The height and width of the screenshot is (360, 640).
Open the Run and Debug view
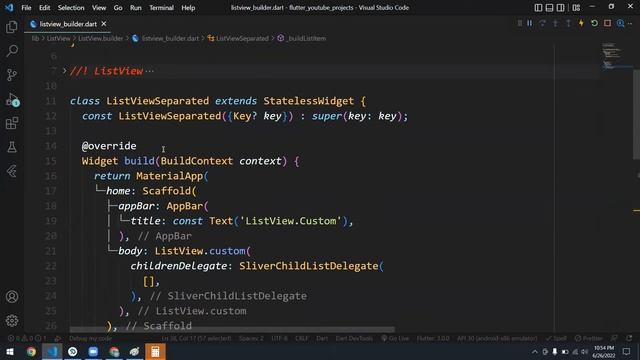(12, 100)
